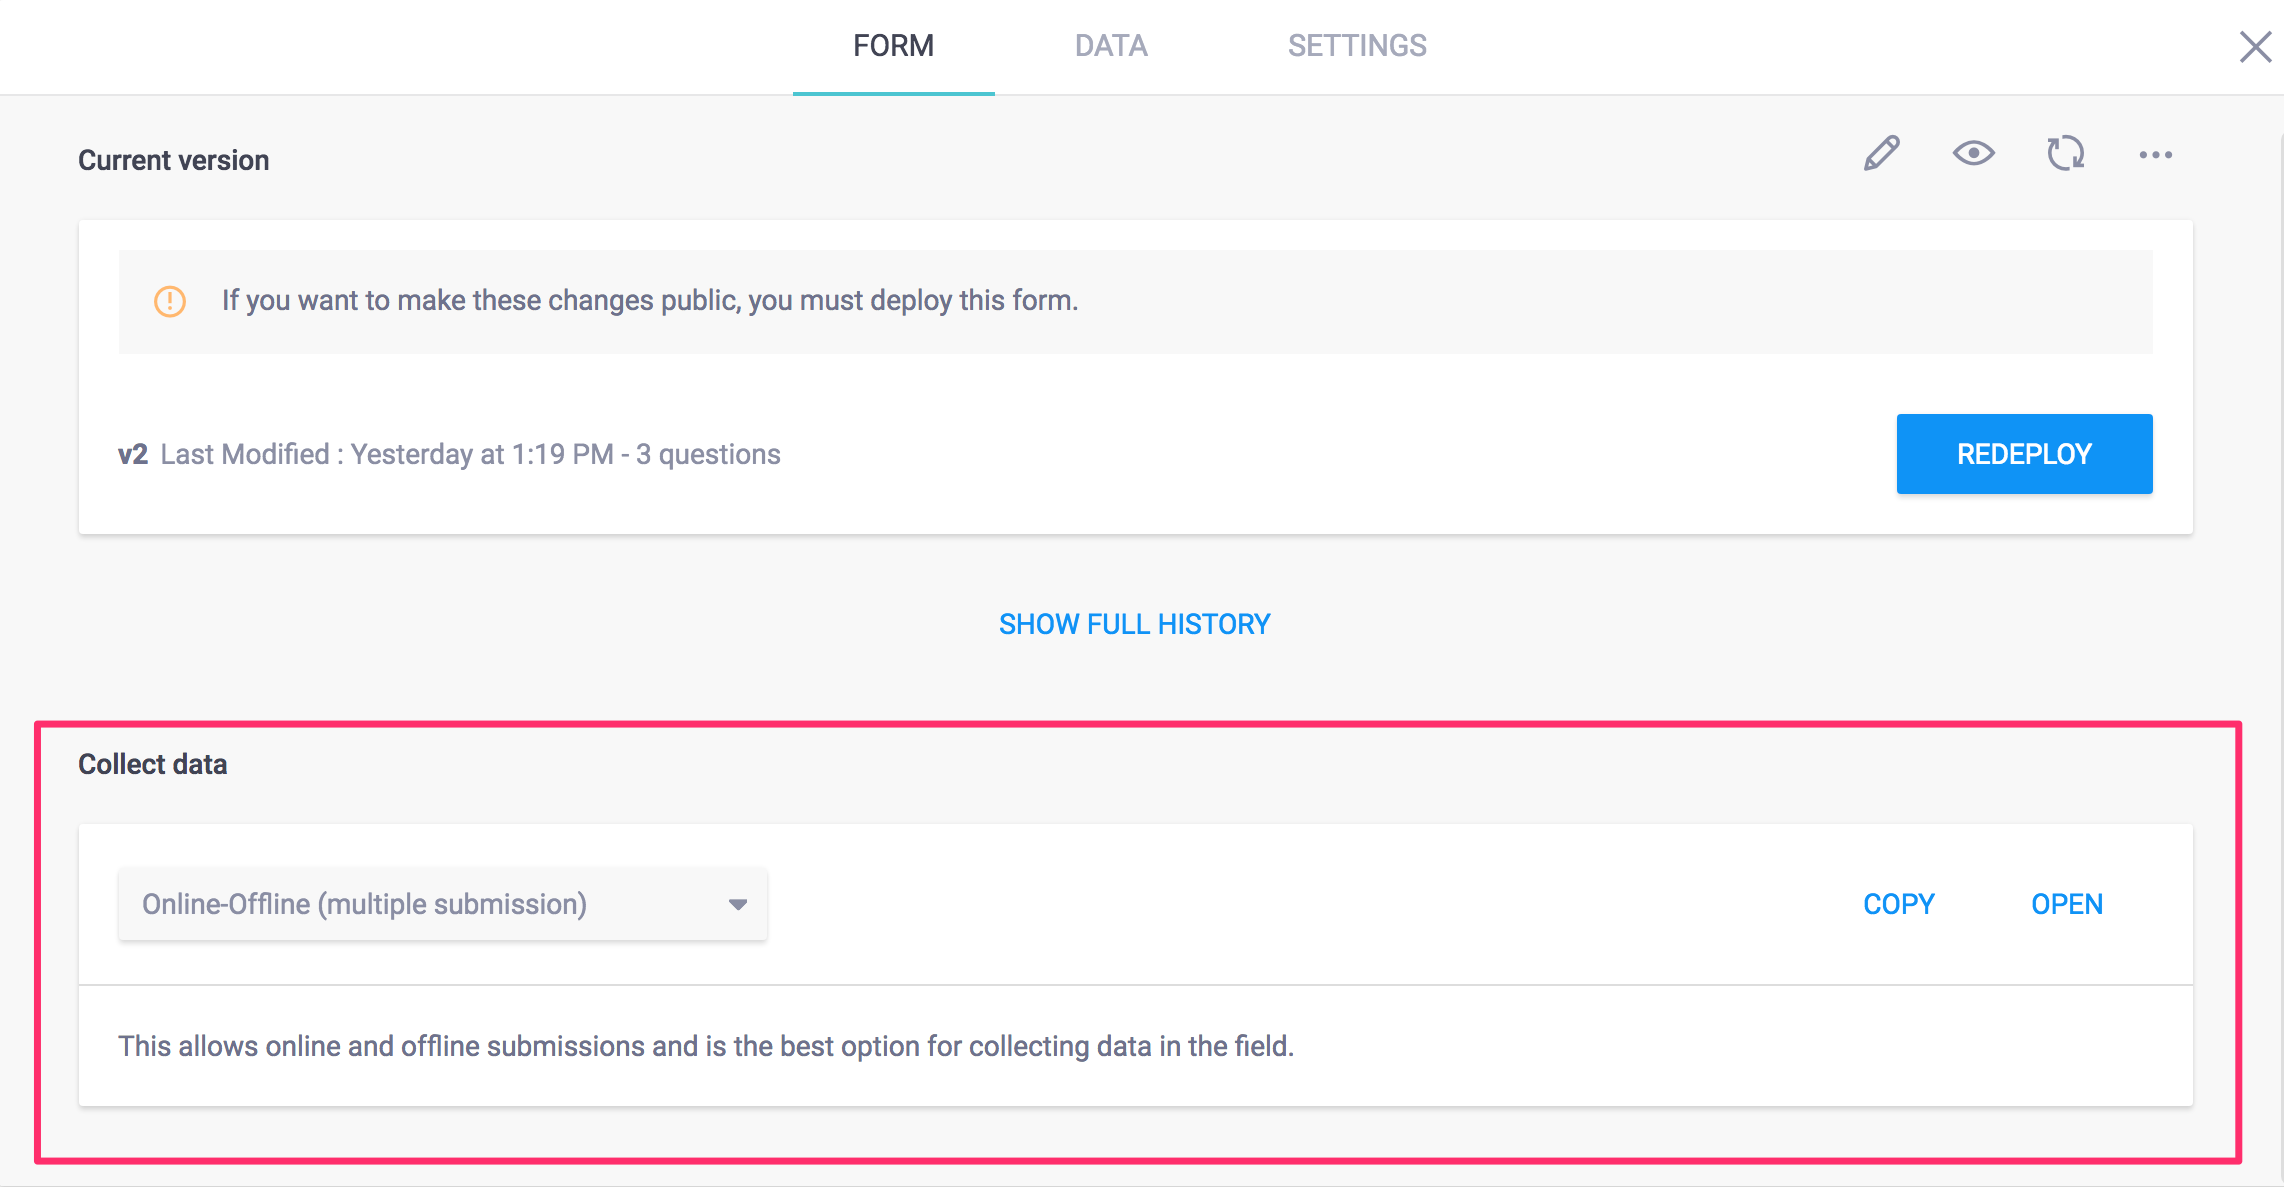Click the deploy warning message text

[x=650, y=301]
